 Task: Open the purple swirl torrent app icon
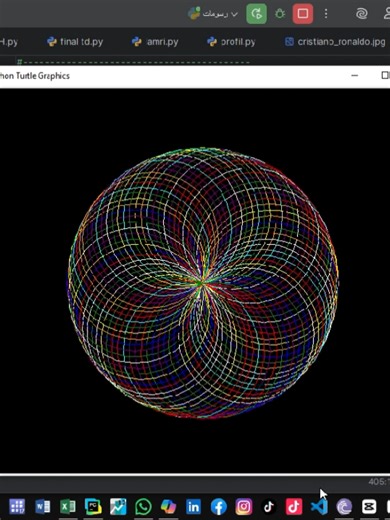[344, 507]
